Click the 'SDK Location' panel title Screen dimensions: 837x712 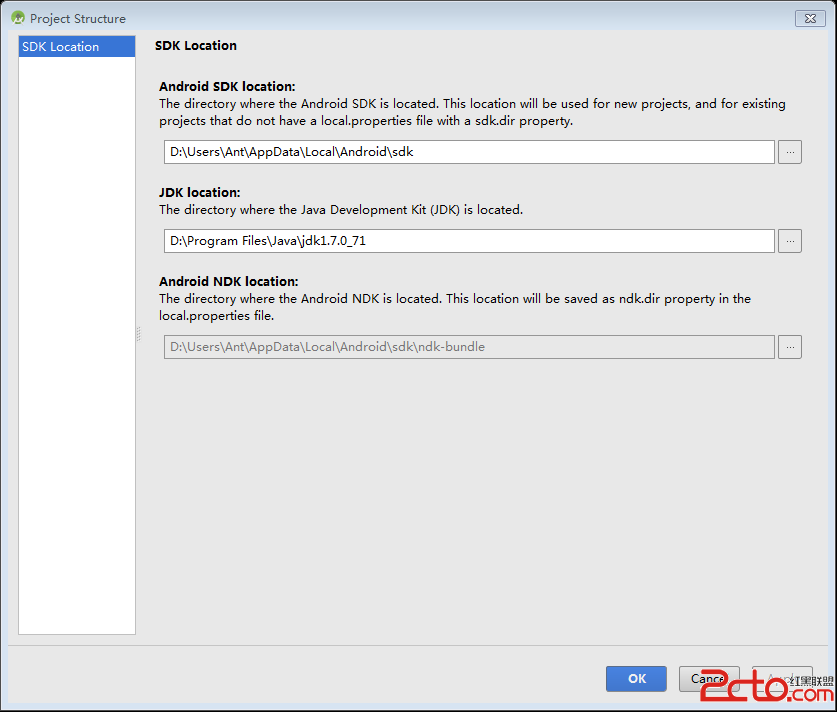[x=196, y=45]
